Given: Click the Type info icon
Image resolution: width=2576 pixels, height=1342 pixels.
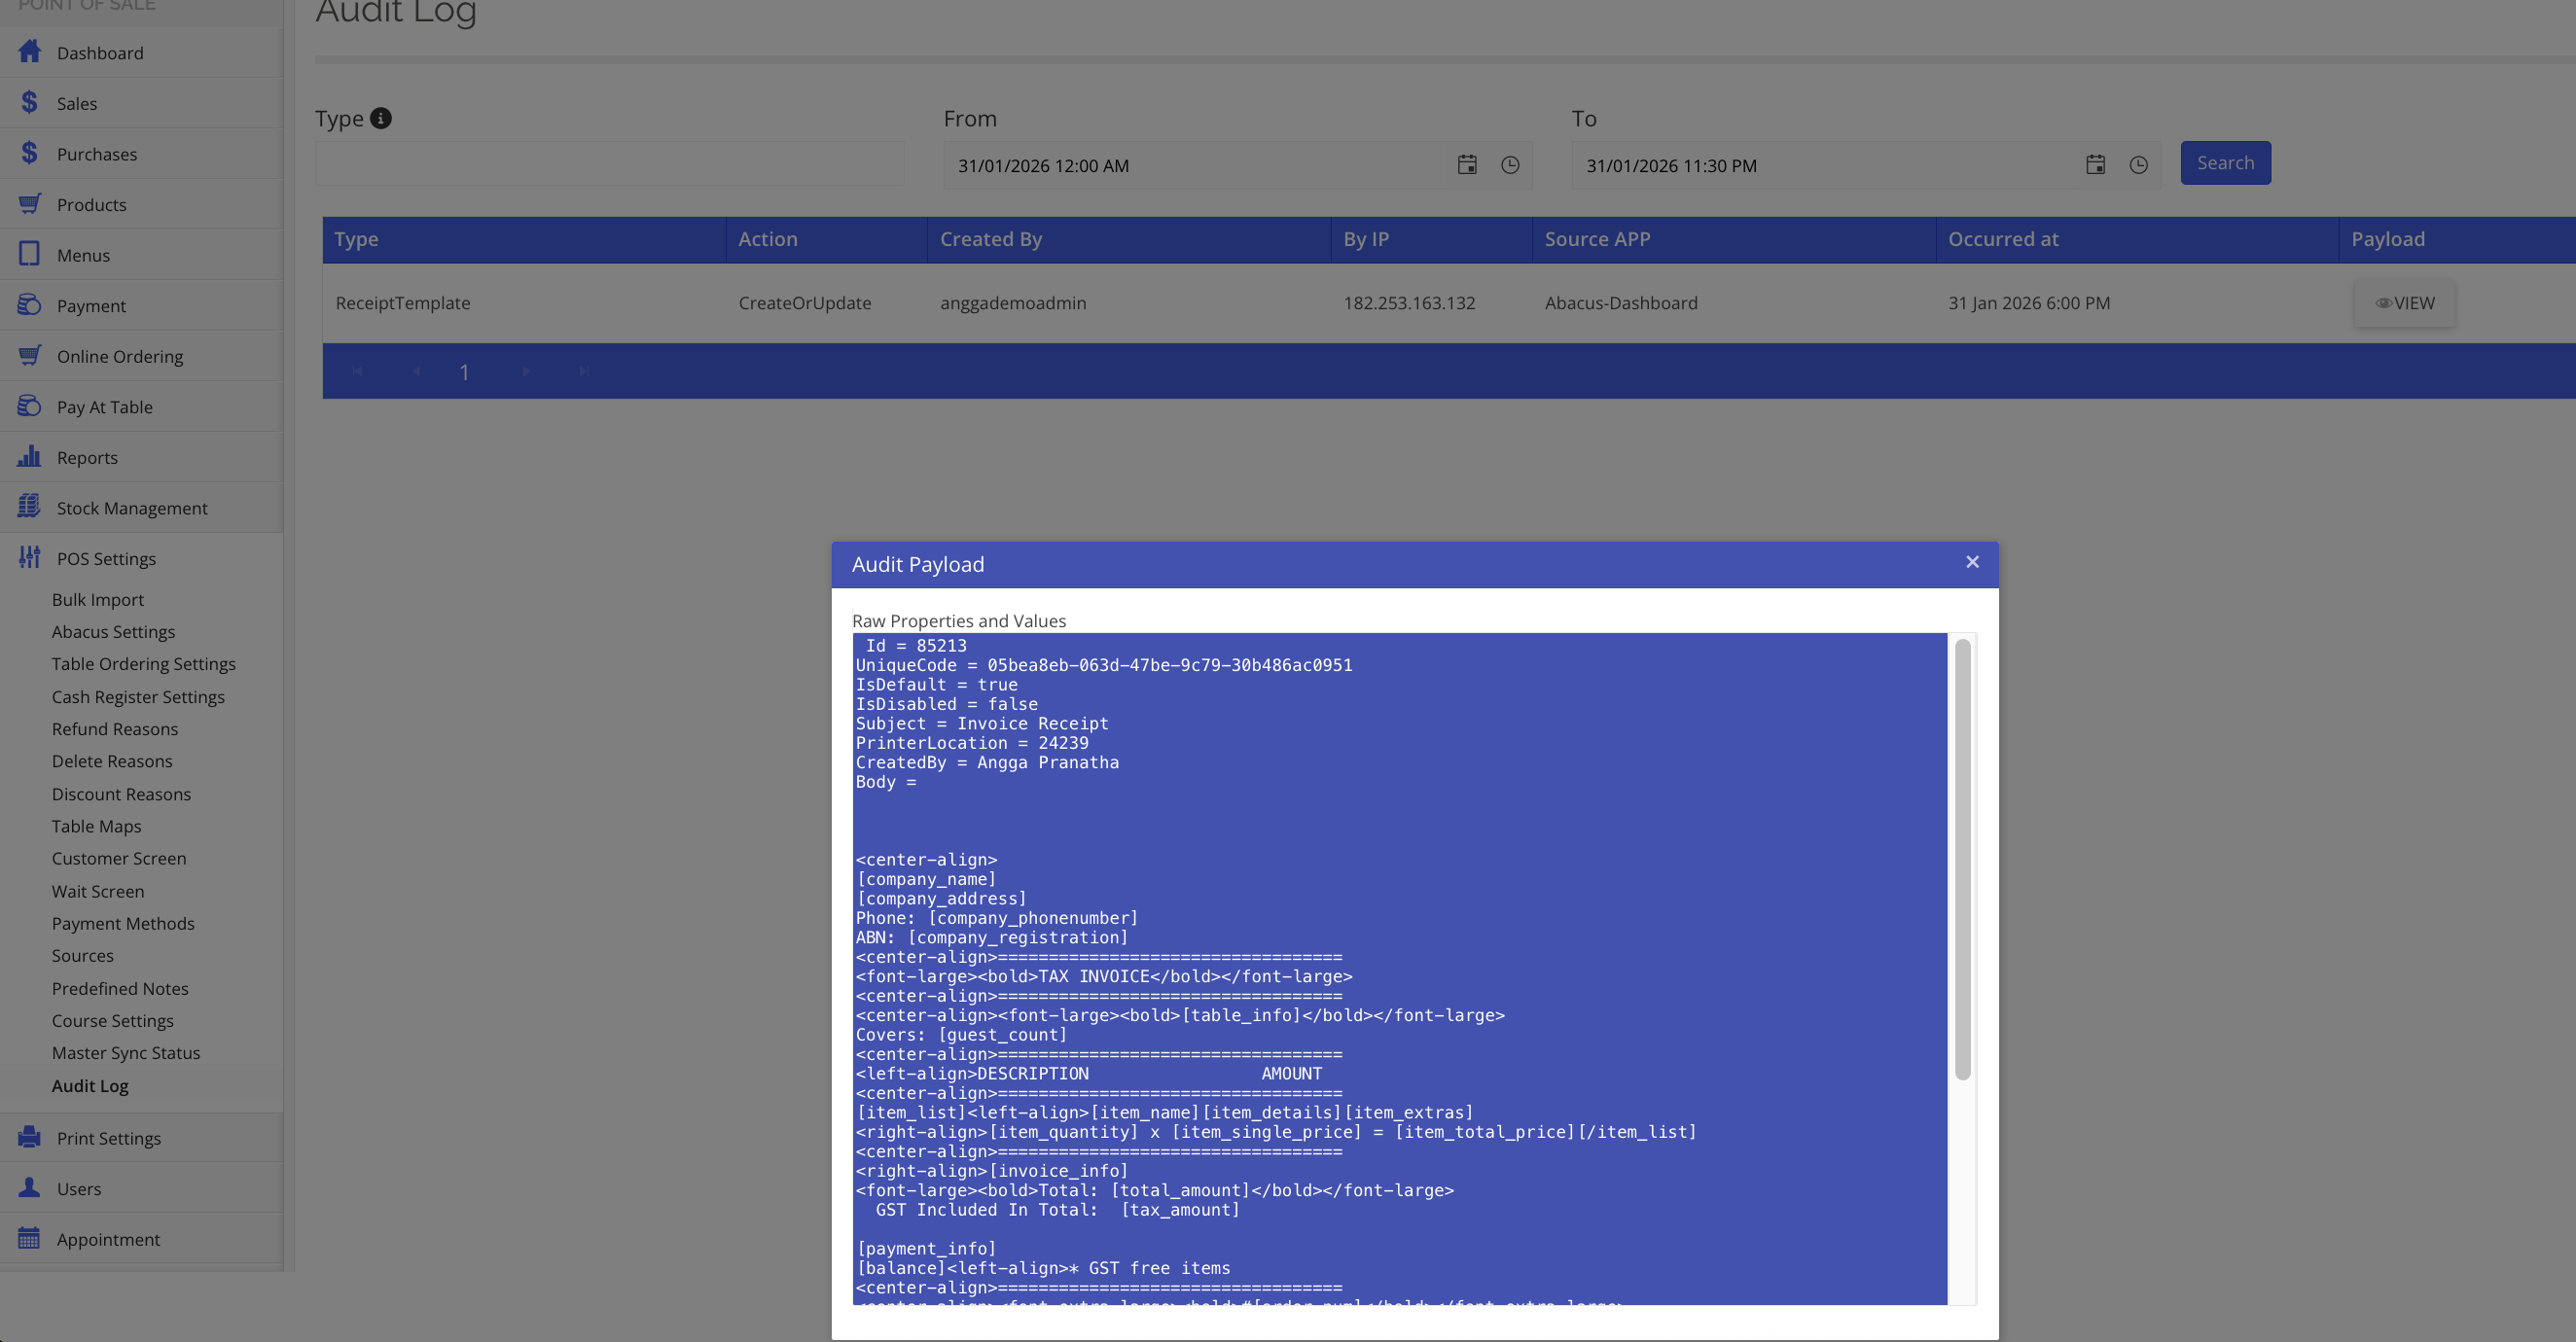Looking at the screenshot, I should [x=381, y=118].
